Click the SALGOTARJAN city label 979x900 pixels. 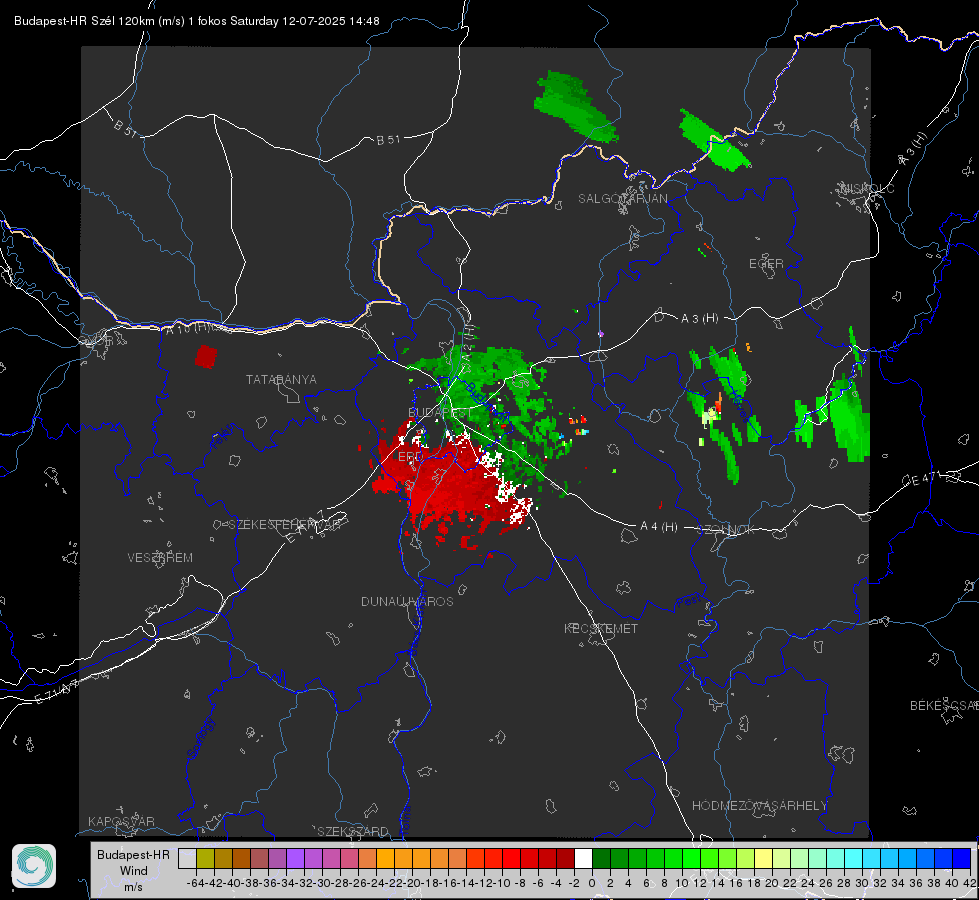(x=622, y=199)
